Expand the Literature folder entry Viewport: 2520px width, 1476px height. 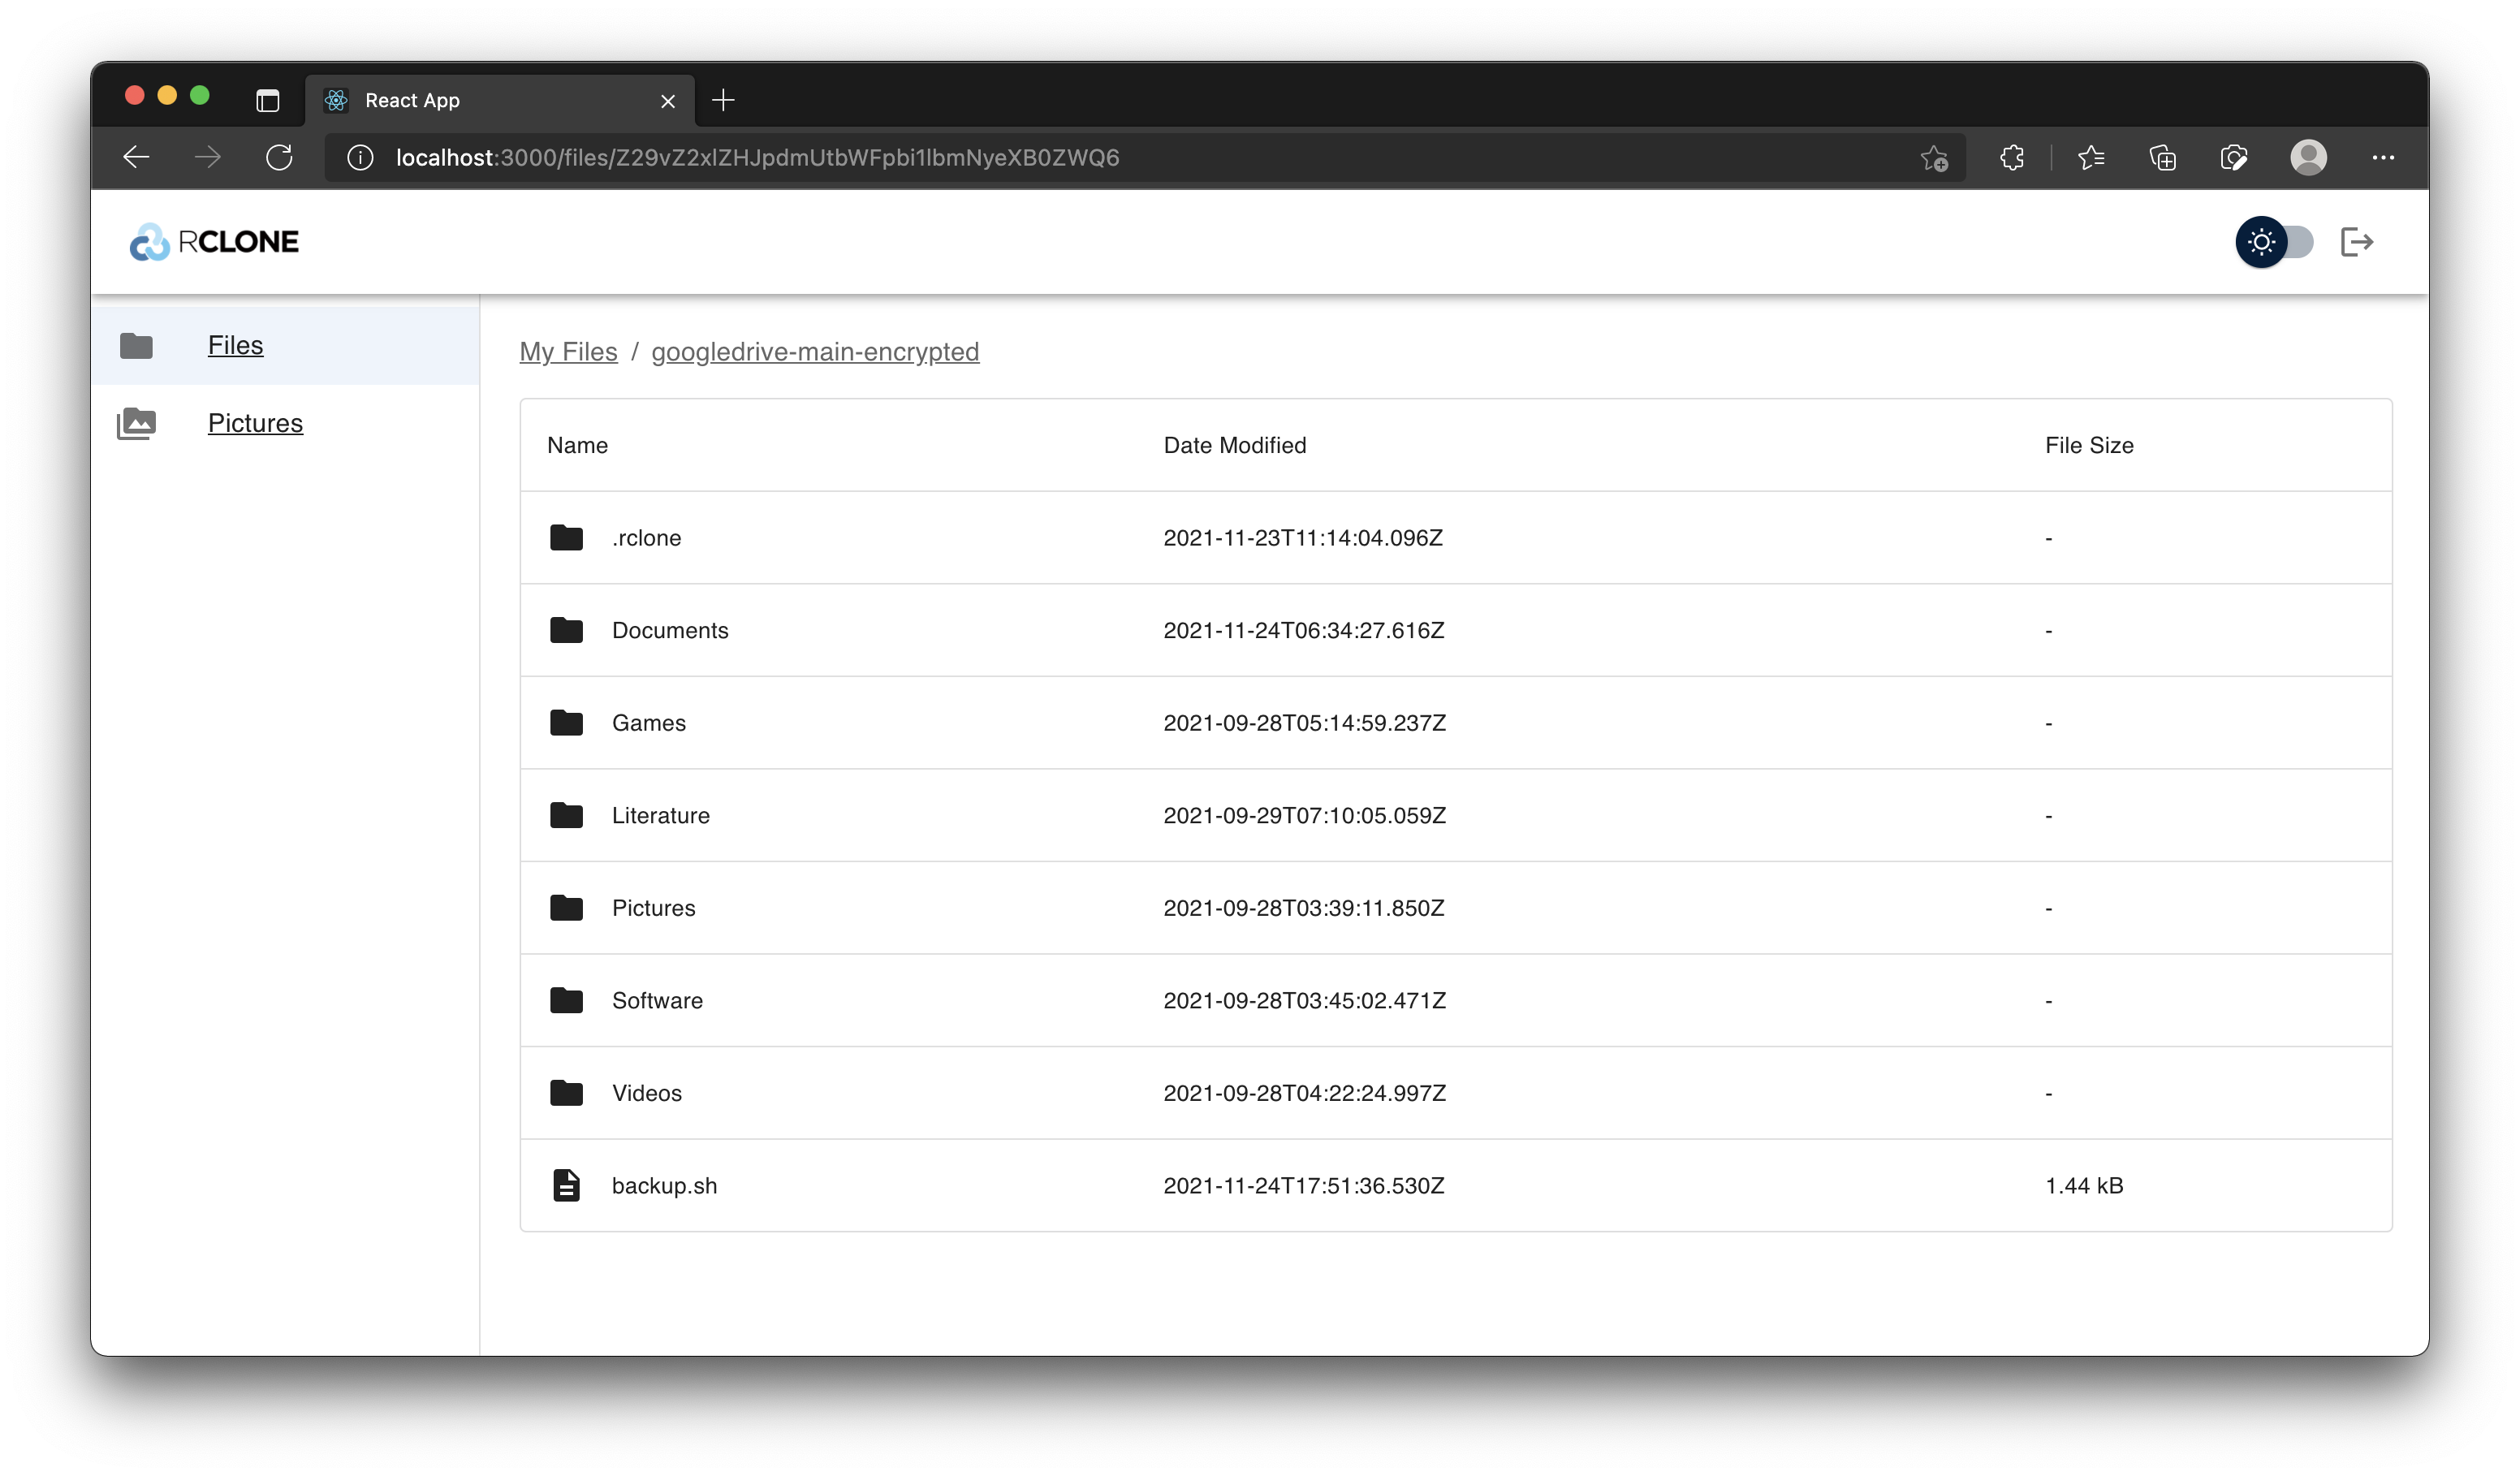tap(660, 815)
